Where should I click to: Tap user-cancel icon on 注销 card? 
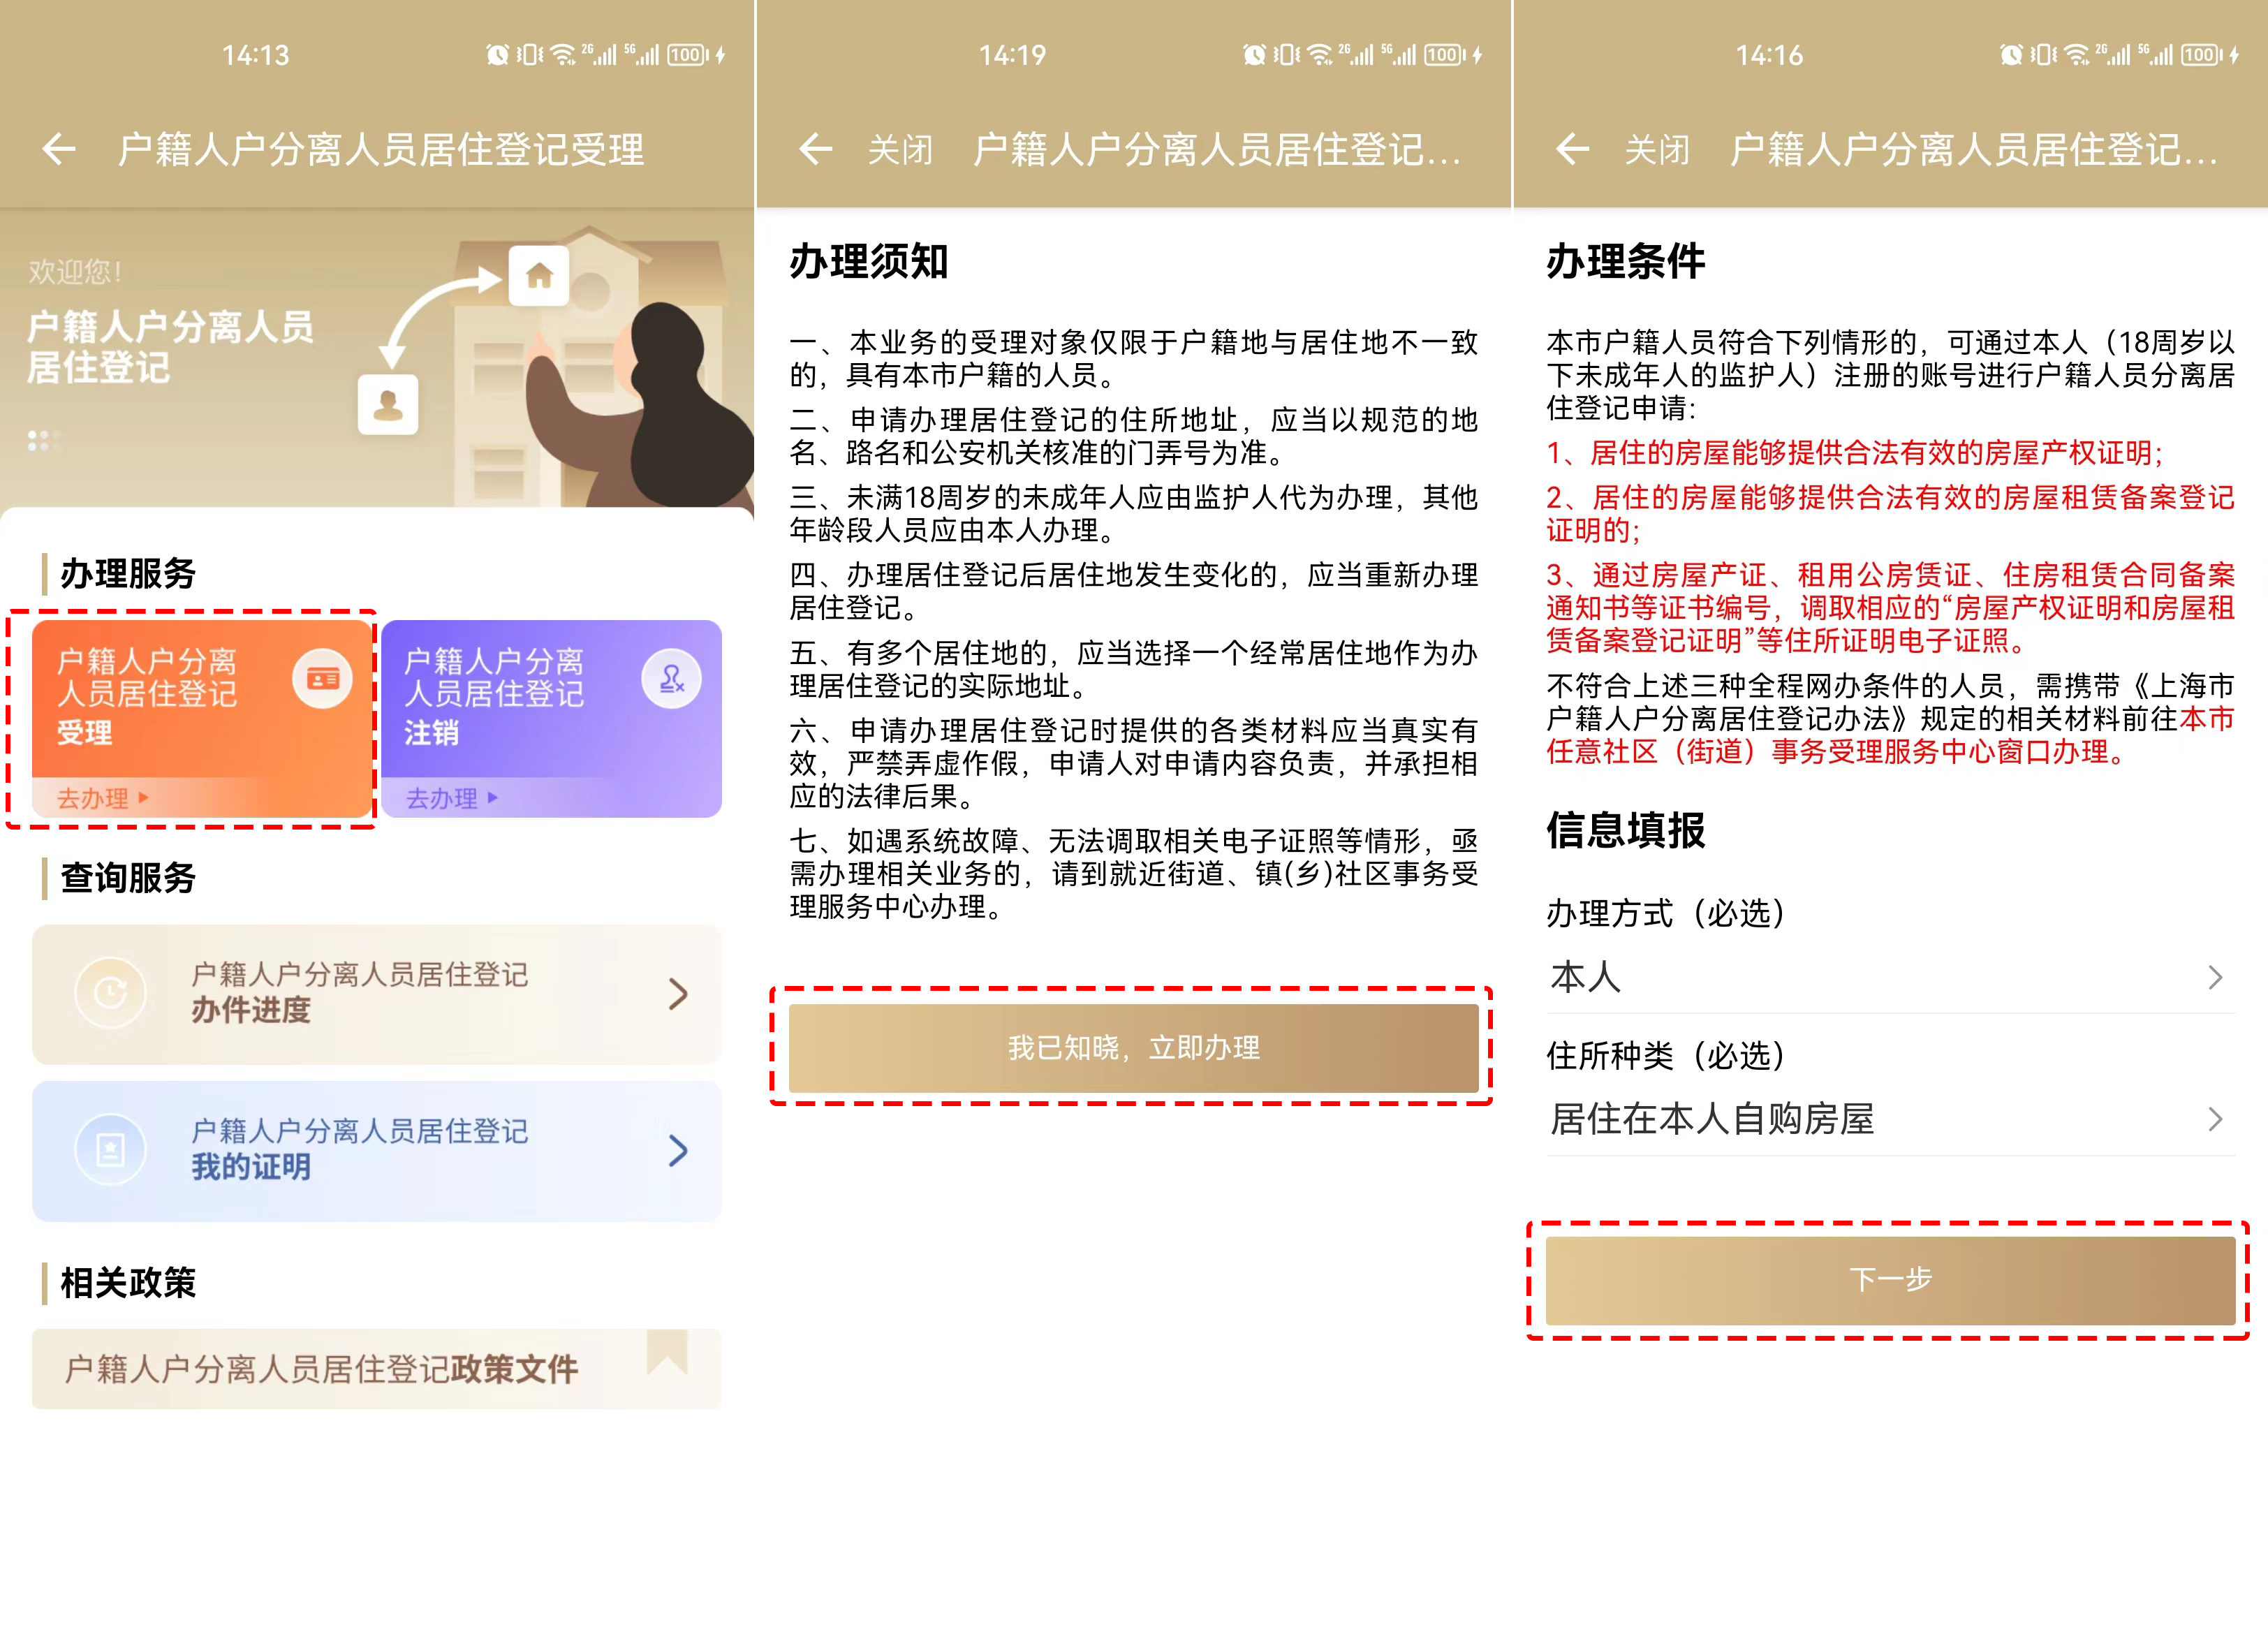[671, 679]
